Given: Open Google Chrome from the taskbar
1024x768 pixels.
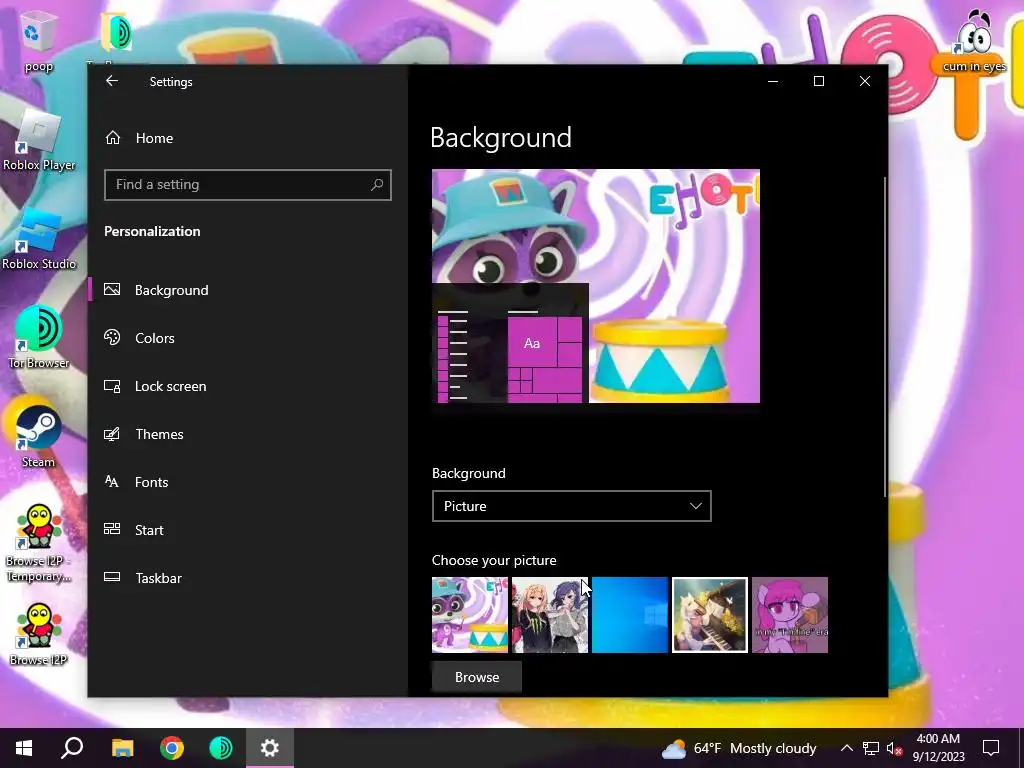Looking at the screenshot, I should [172, 748].
